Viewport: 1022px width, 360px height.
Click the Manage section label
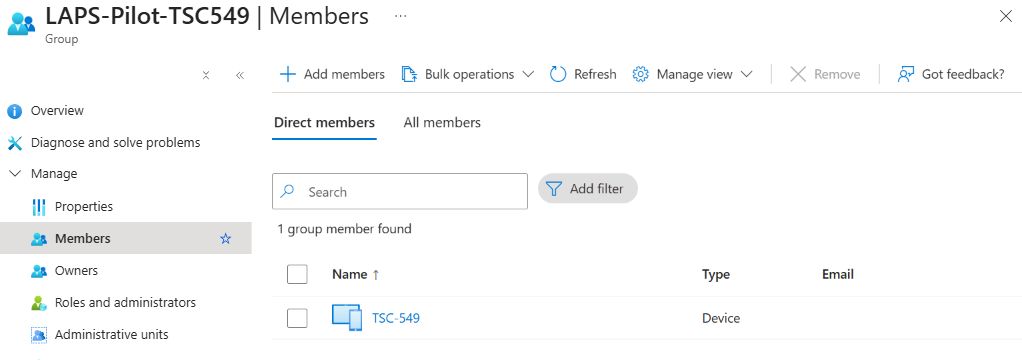point(54,174)
